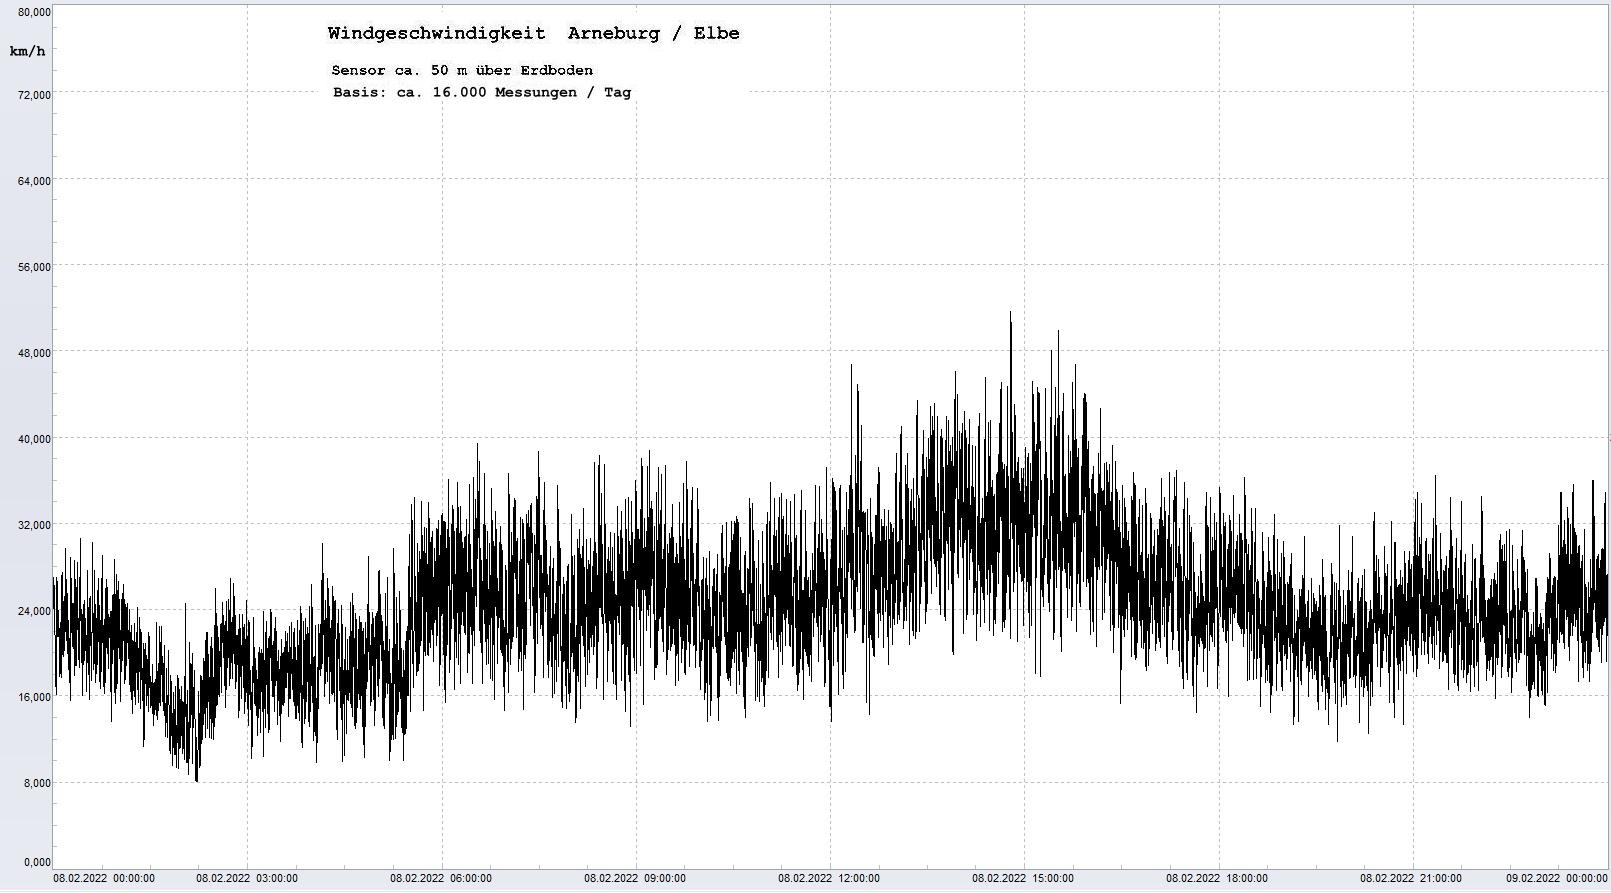The width and height of the screenshot is (1611, 893).
Task: Click the 72,000 y-axis label
Action: (x=35, y=95)
